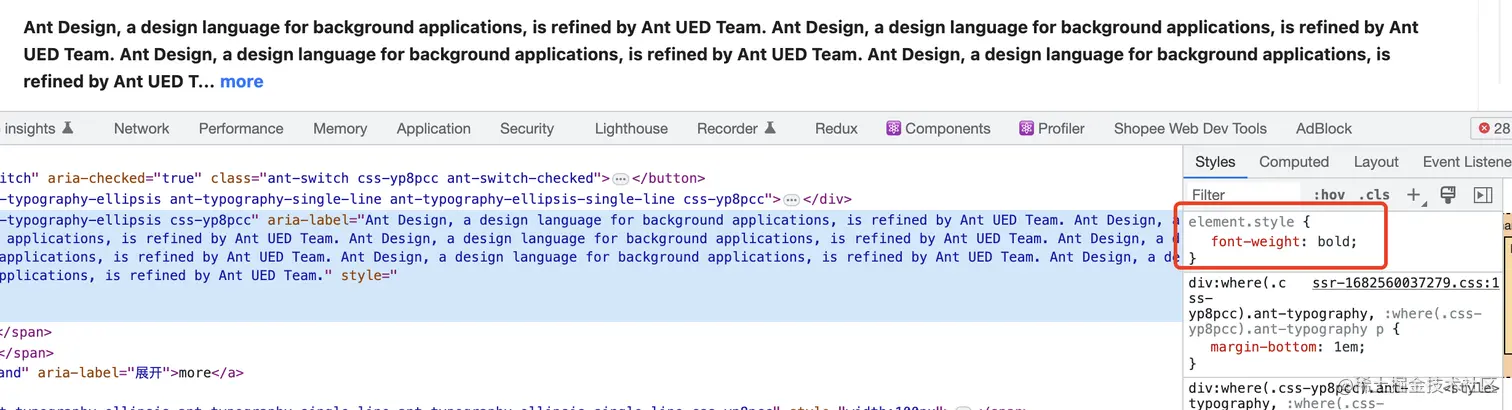Click the flask icon next to insights

pos(68,128)
